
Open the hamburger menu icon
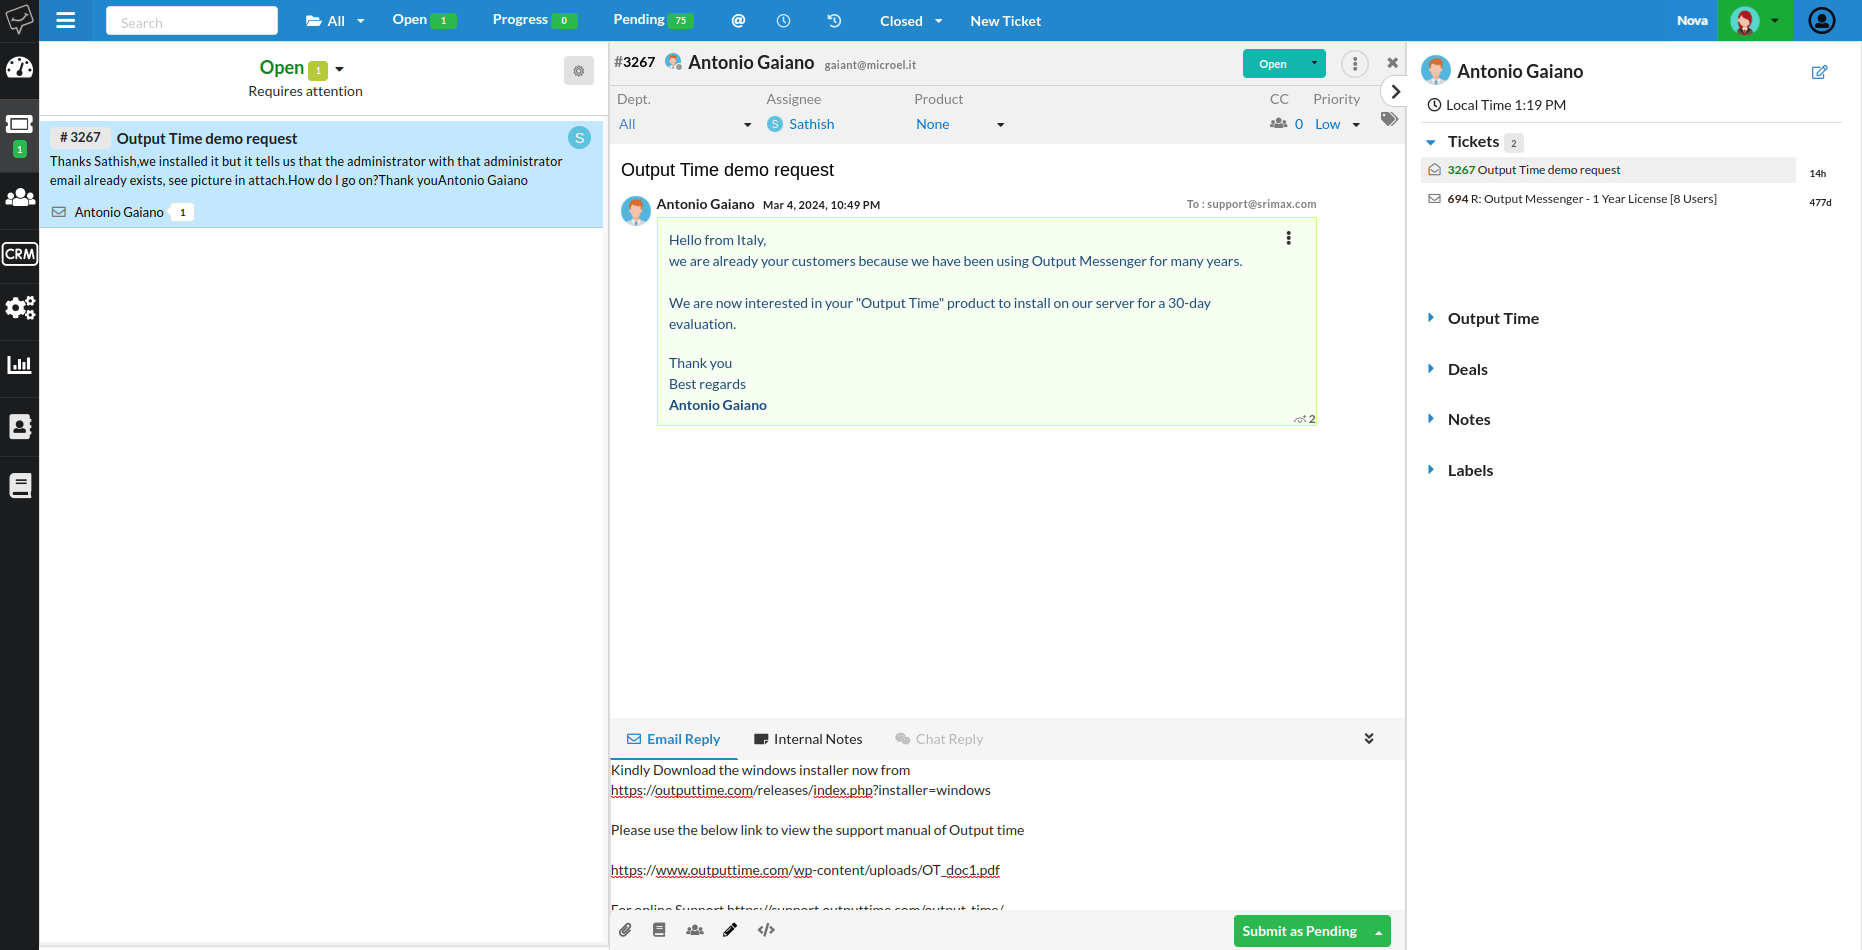click(66, 20)
